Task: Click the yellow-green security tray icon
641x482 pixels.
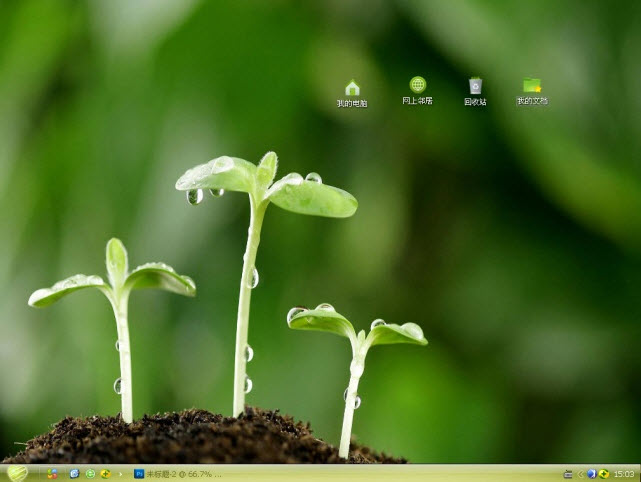Action: [603, 474]
